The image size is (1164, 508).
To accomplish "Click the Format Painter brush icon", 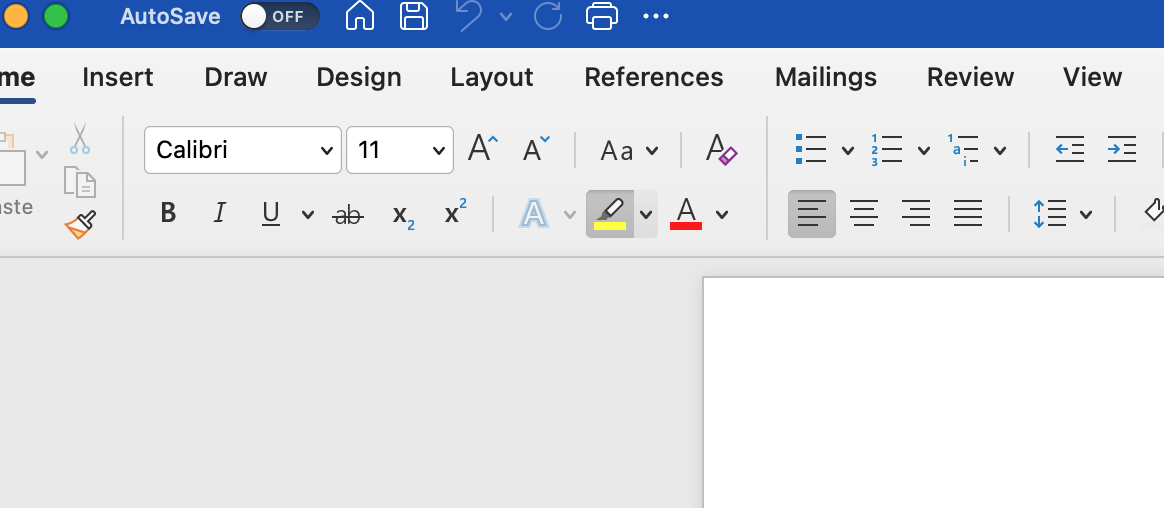I will (x=81, y=224).
